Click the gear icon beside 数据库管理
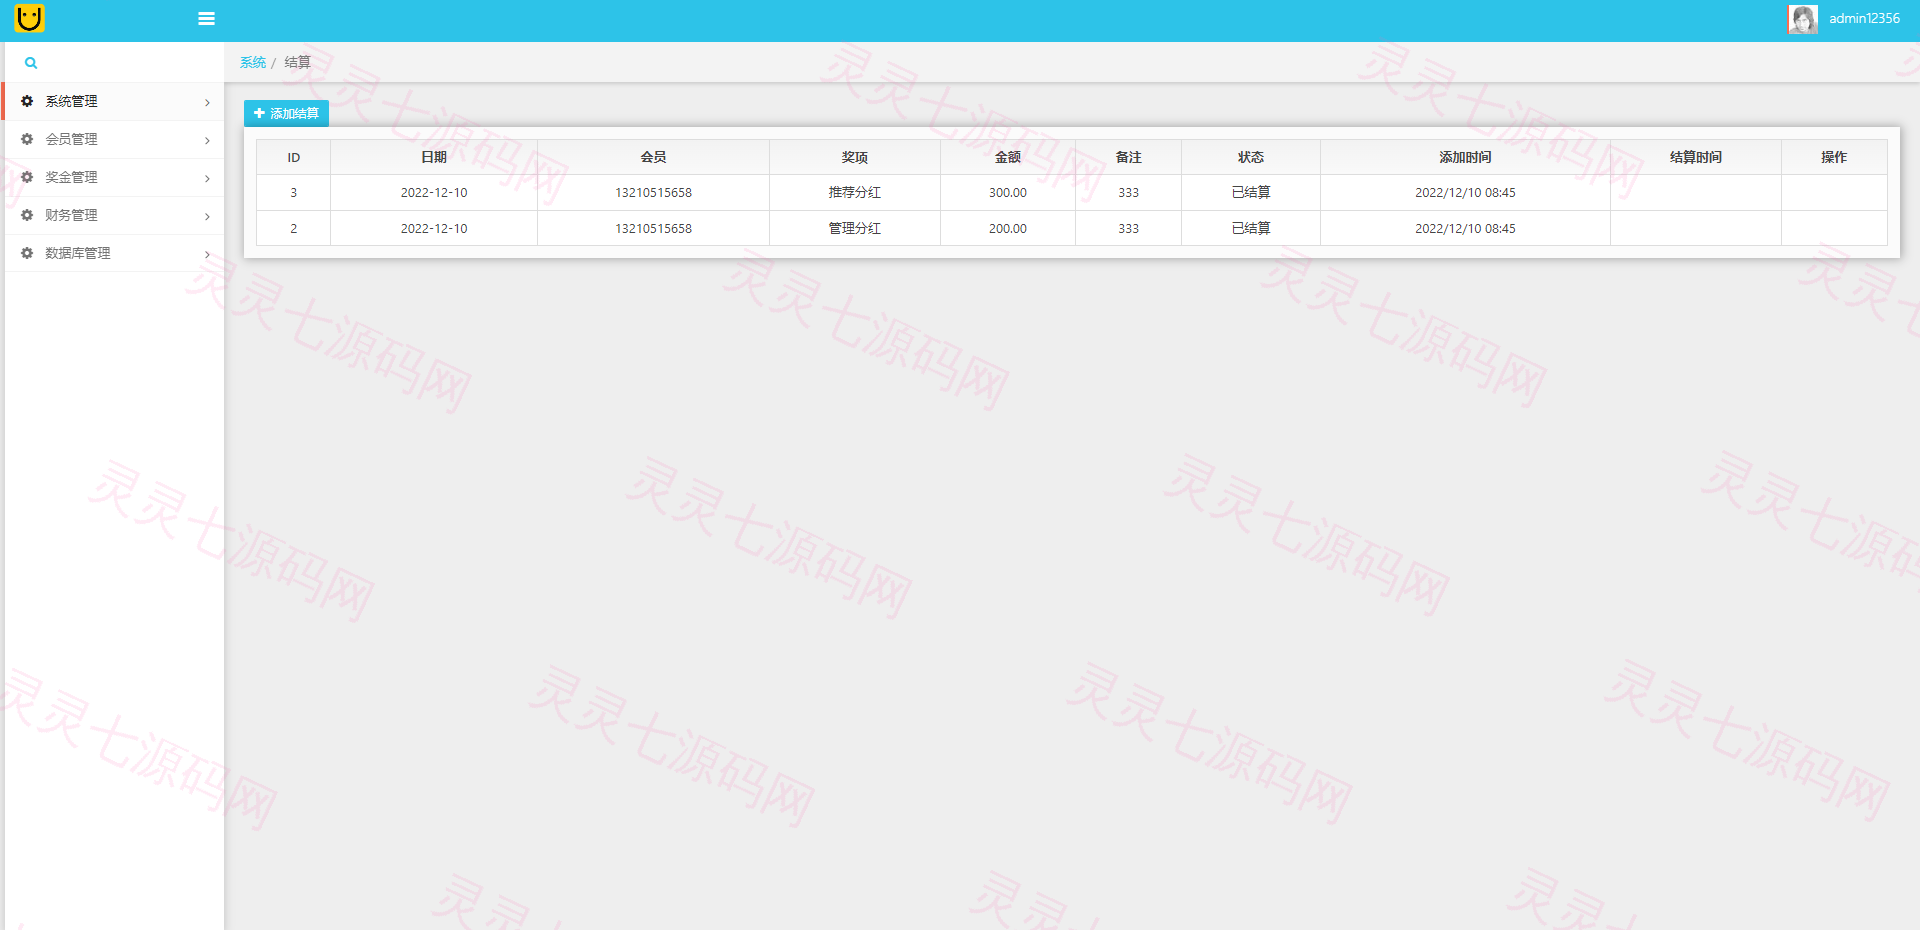Viewport: 1920px width, 930px height. tap(27, 253)
